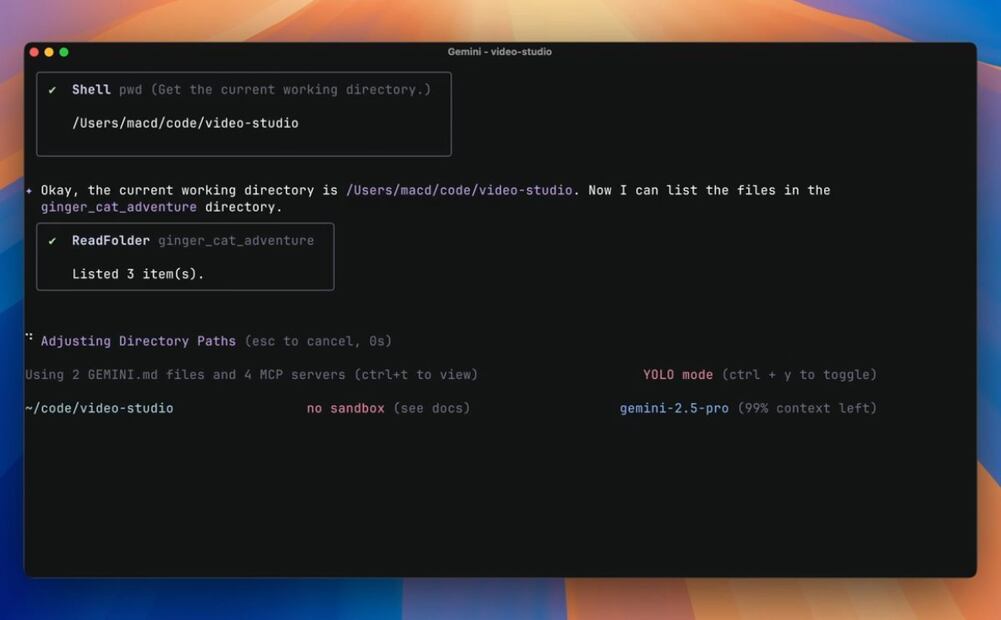Maximize the window using the green button
The height and width of the screenshot is (620, 1001).
tap(64, 52)
